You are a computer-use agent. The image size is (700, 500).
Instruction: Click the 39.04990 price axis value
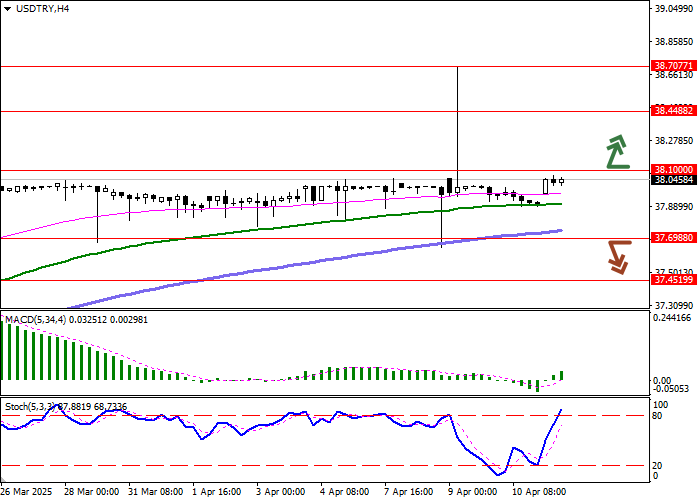pos(673,9)
